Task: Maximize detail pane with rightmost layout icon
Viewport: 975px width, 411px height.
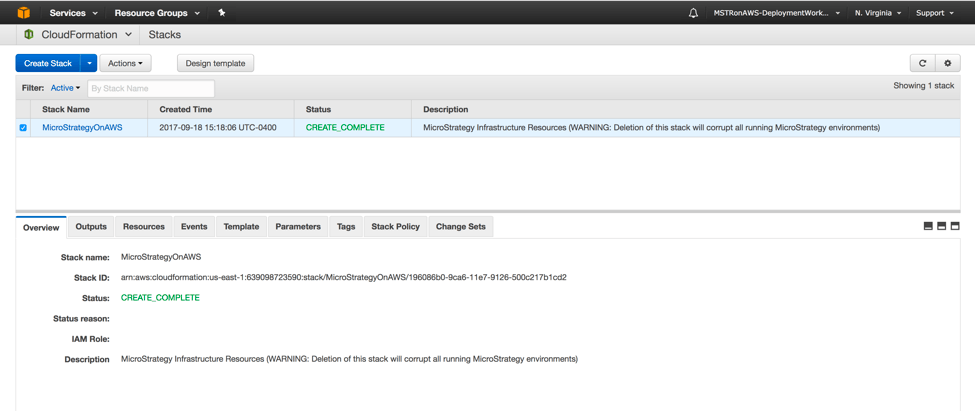Action: point(955,227)
